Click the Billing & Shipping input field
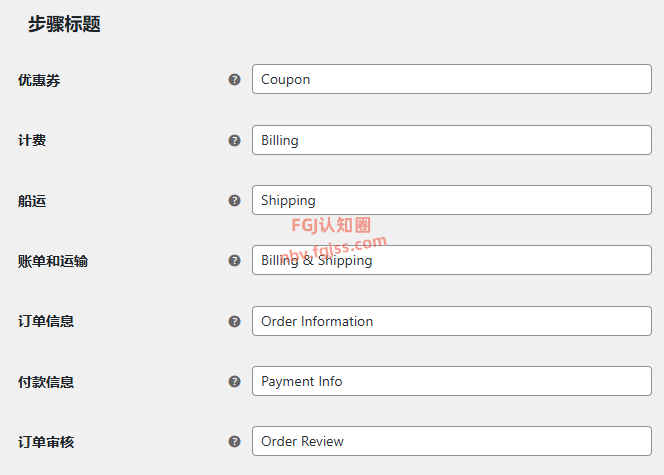This screenshot has width=664, height=475. 451,260
